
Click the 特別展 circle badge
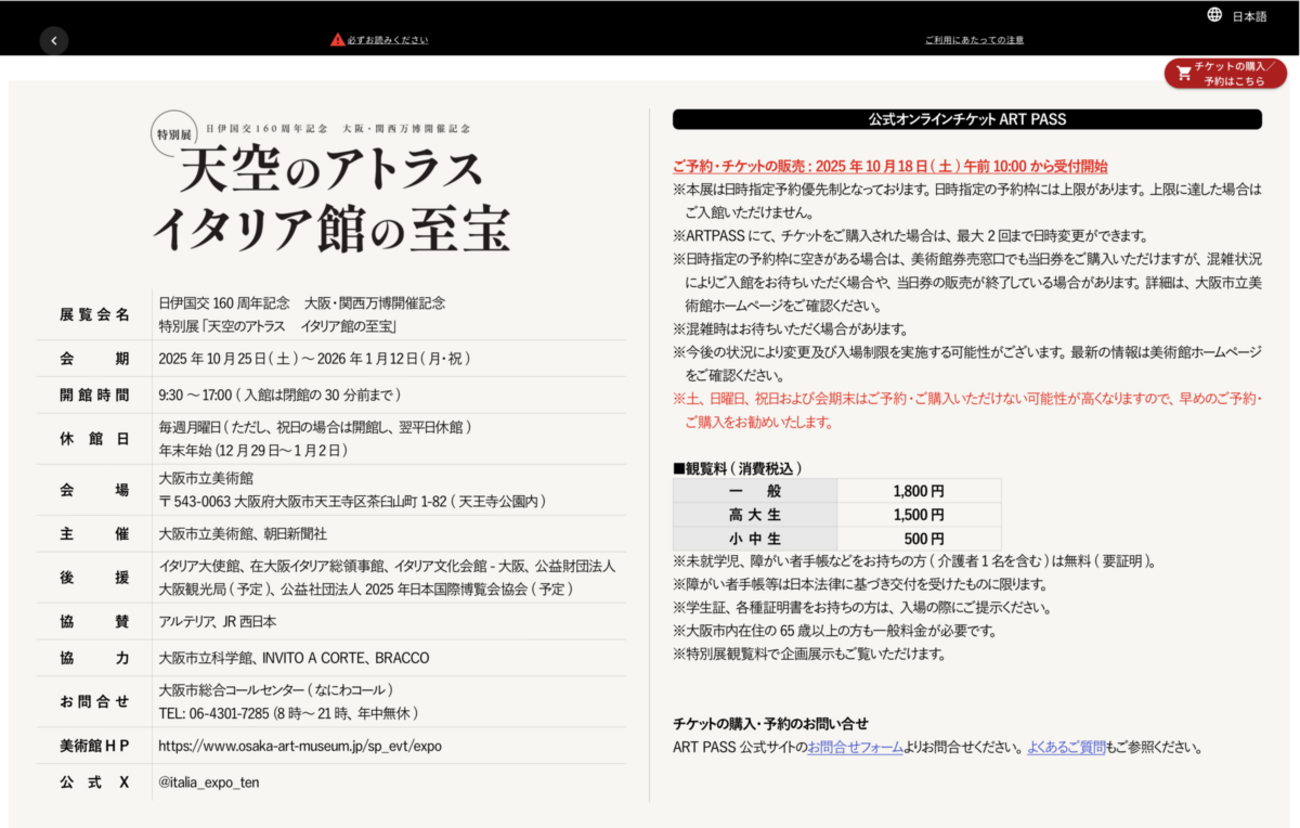[x=176, y=133]
